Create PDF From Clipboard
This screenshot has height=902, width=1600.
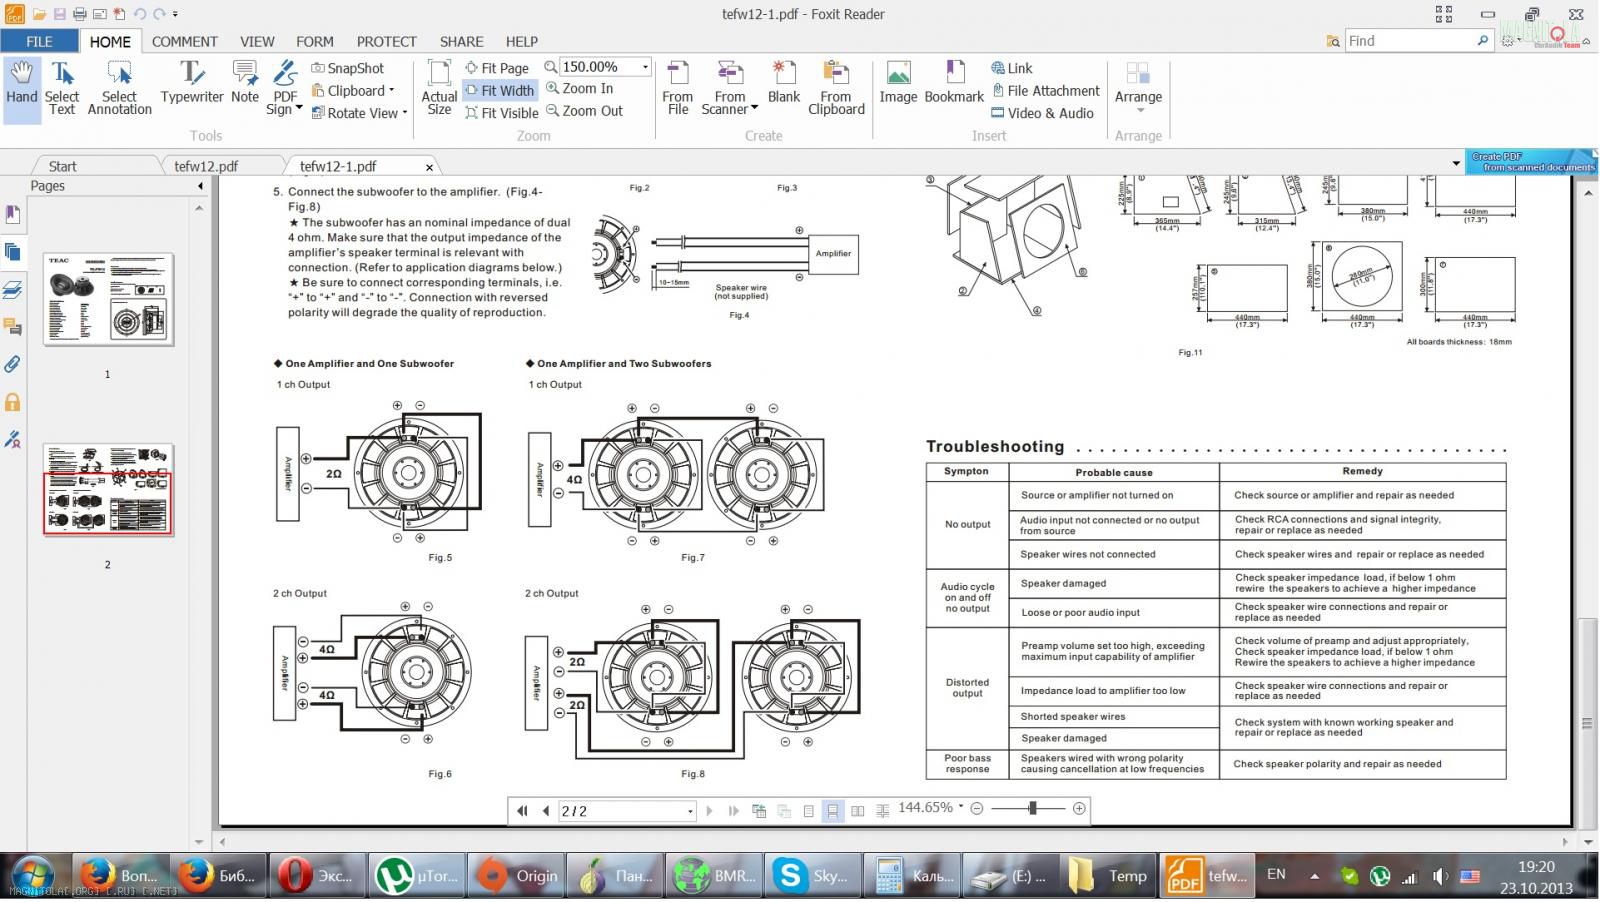click(836, 89)
